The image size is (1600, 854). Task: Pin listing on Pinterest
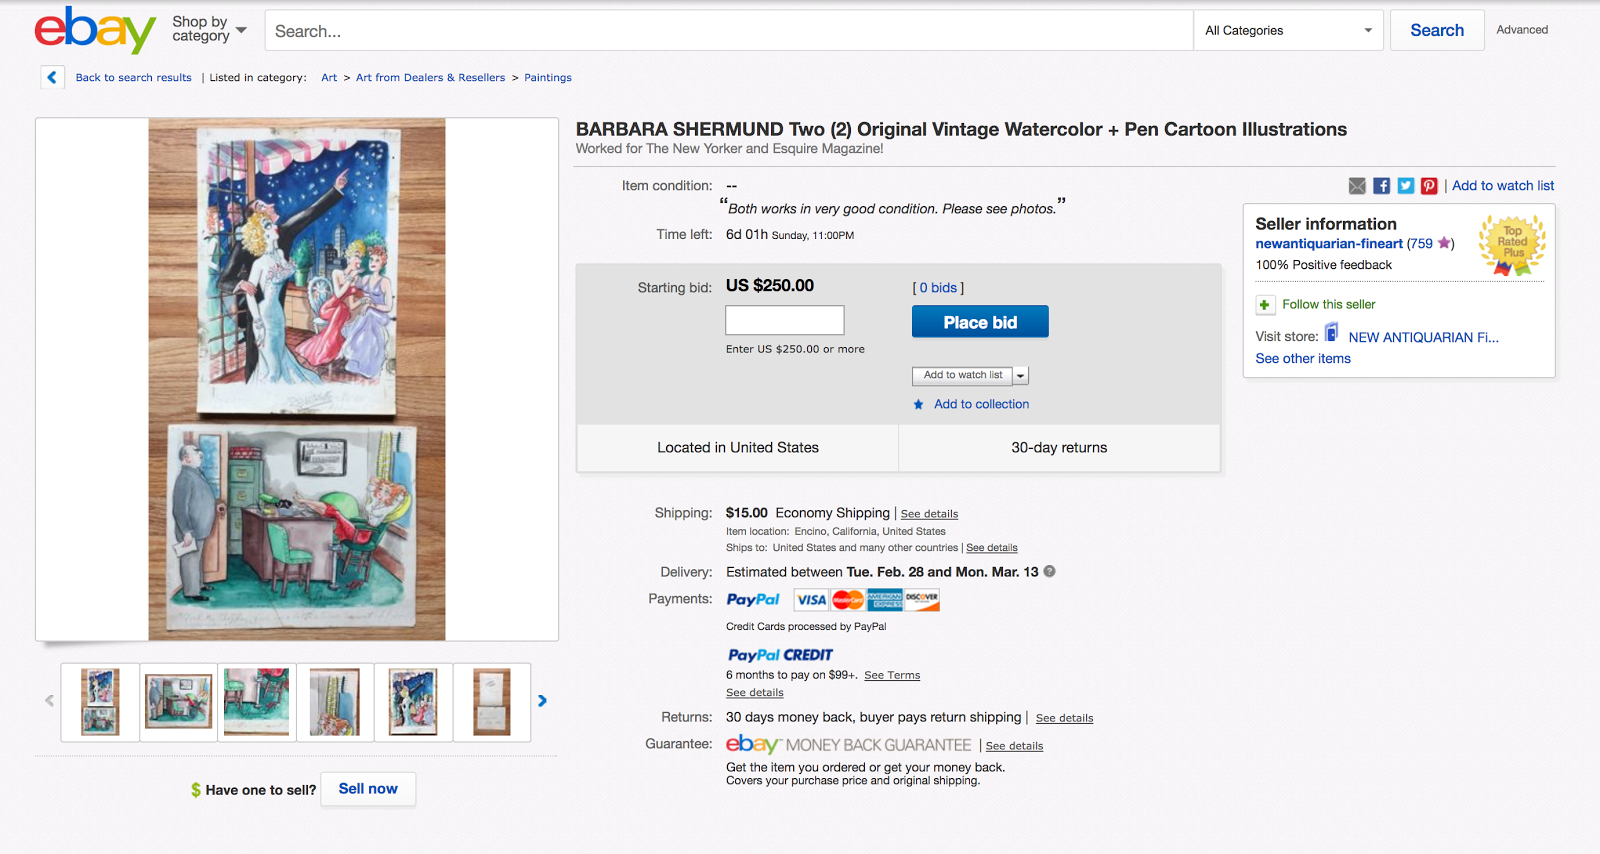pos(1429,186)
